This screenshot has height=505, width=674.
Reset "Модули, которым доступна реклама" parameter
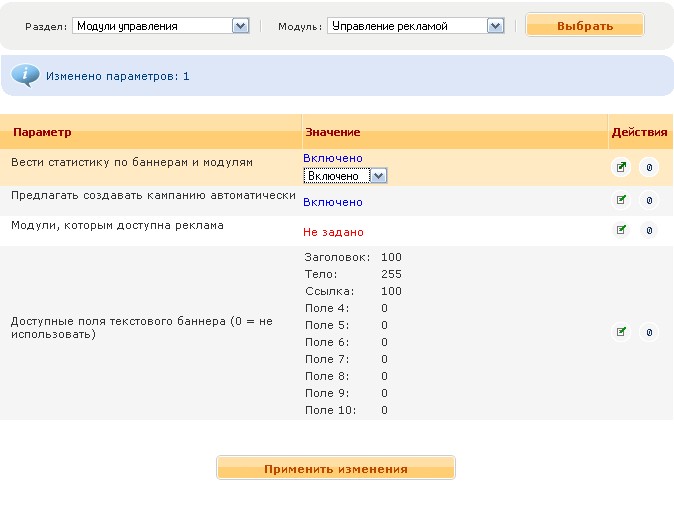pyautogui.click(x=649, y=230)
